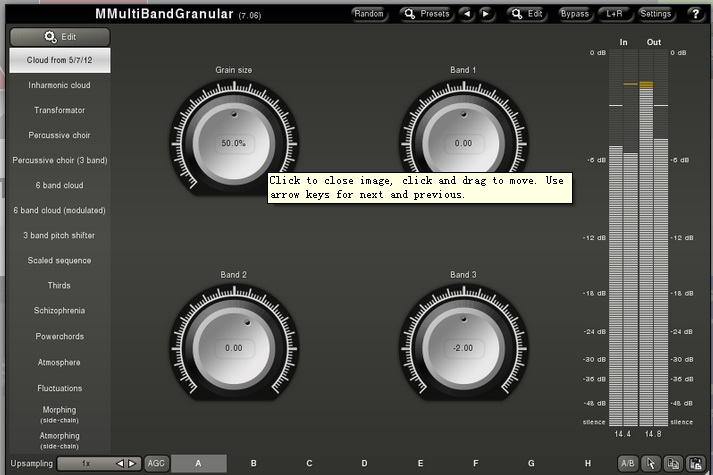Select the Atmorphing (side-chain) preset
The width and height of the screenshot is (713, 475).
tap(60, 440)
